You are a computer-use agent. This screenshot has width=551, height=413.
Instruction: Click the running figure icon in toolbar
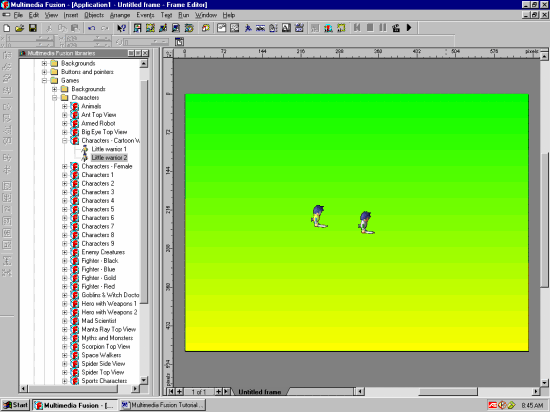click(x=248, y=28)
